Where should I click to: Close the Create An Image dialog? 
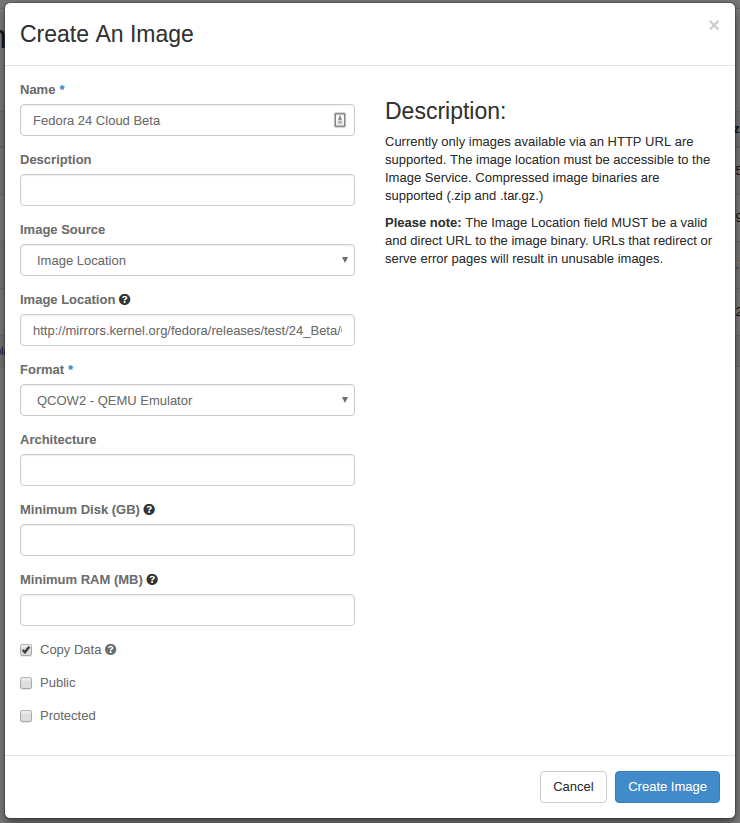(x=713, y=26)
